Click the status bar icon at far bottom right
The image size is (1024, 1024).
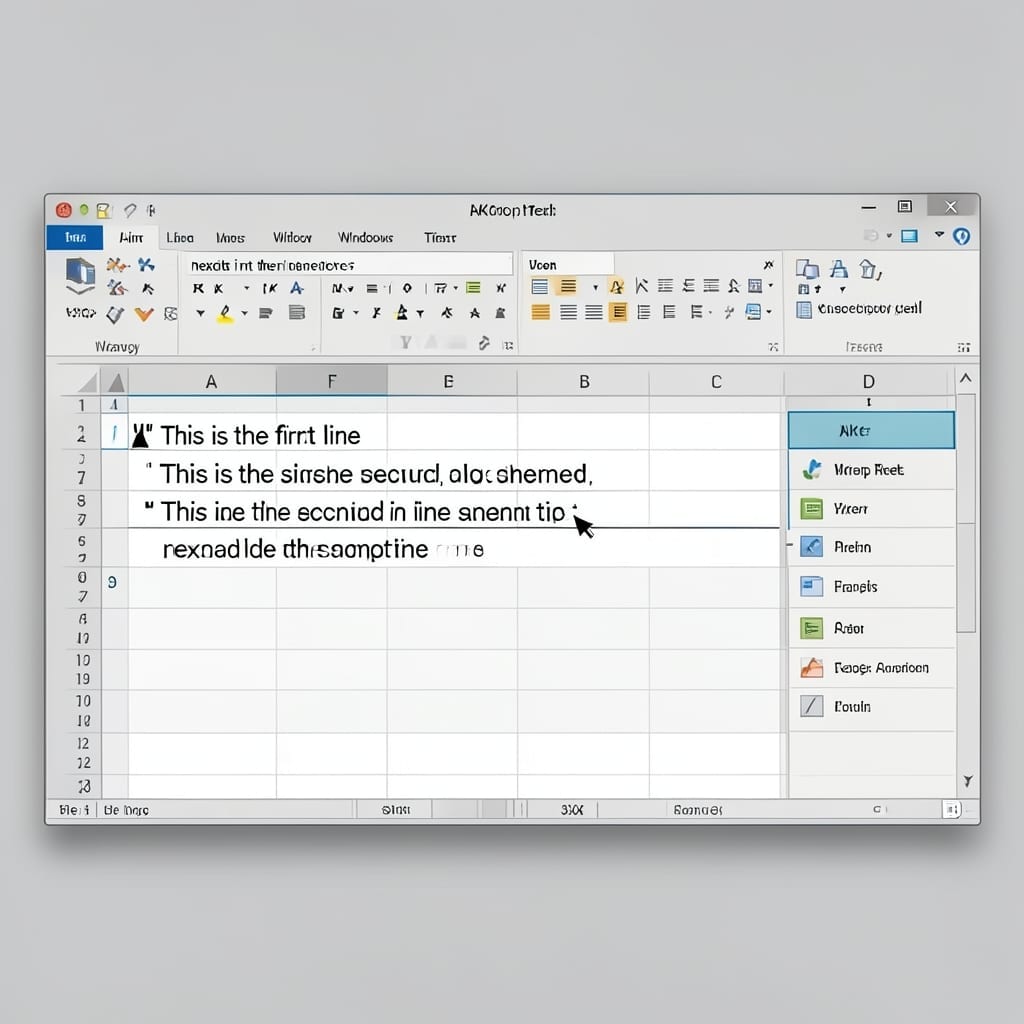pos(952,810)
